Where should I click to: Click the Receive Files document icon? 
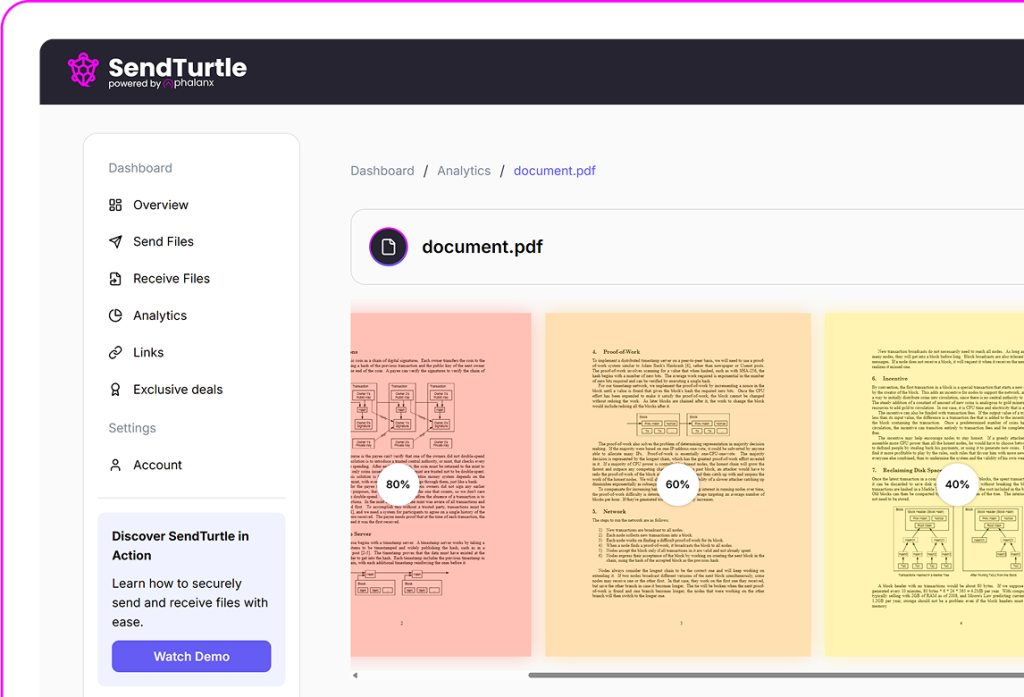pyautogui.click(x=116, y=279)
